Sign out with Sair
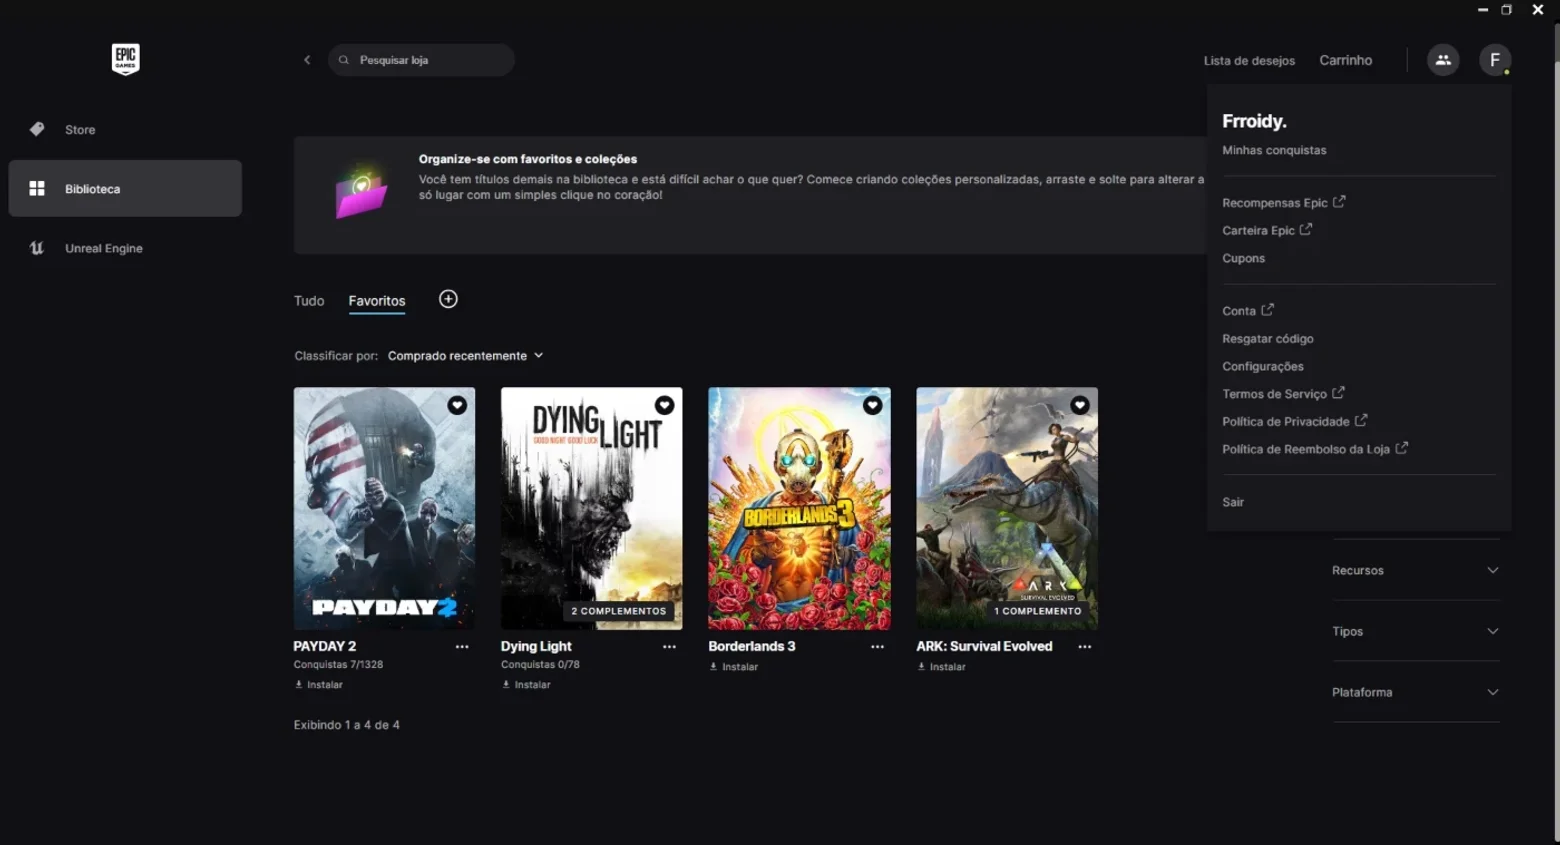This screenshot has width=1560, height=845. click(x=1233, y=502)
